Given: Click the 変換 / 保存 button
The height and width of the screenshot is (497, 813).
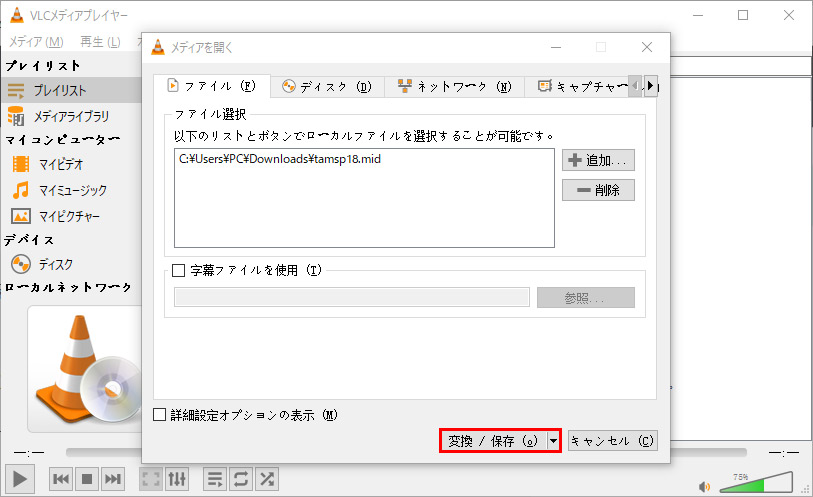Looking at the screenshot, I should [494, 441].
